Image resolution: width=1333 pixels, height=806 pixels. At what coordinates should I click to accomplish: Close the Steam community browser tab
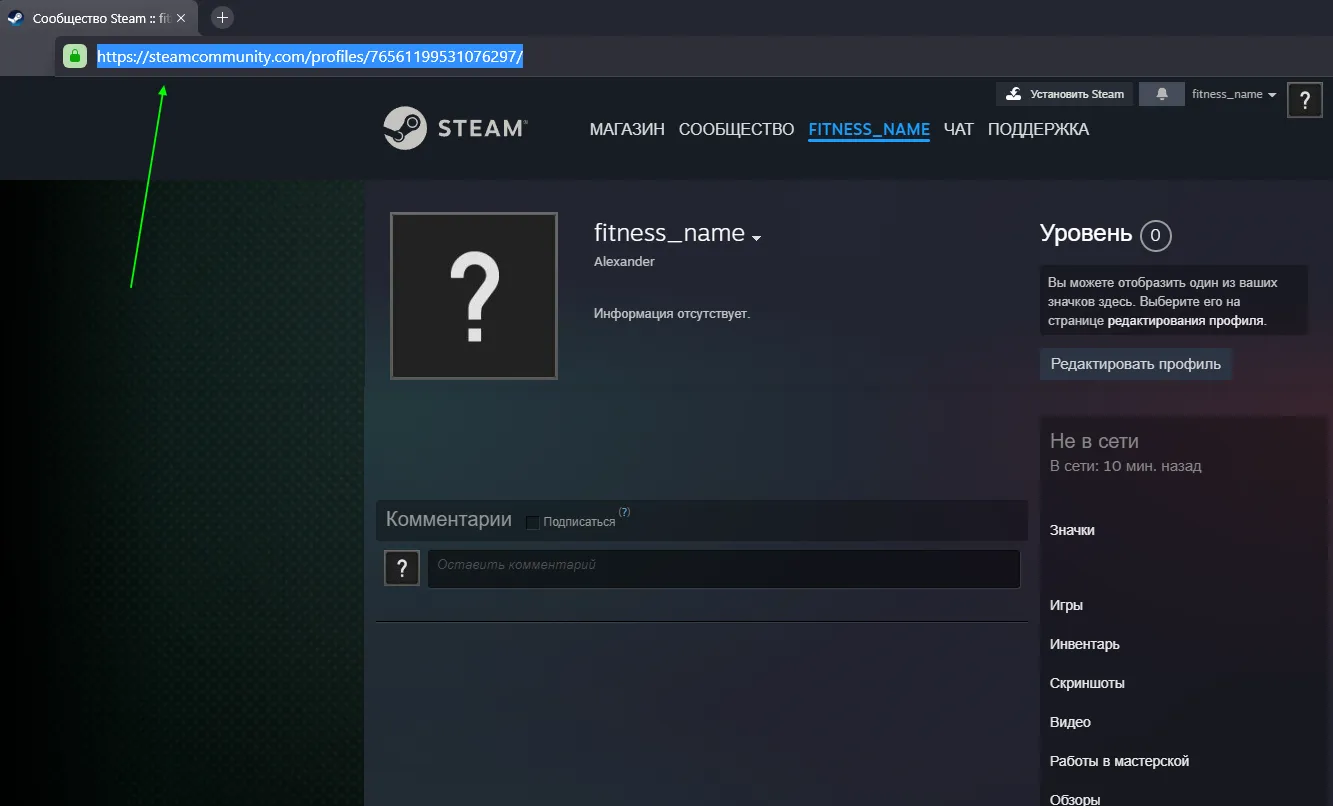[181, 18]
